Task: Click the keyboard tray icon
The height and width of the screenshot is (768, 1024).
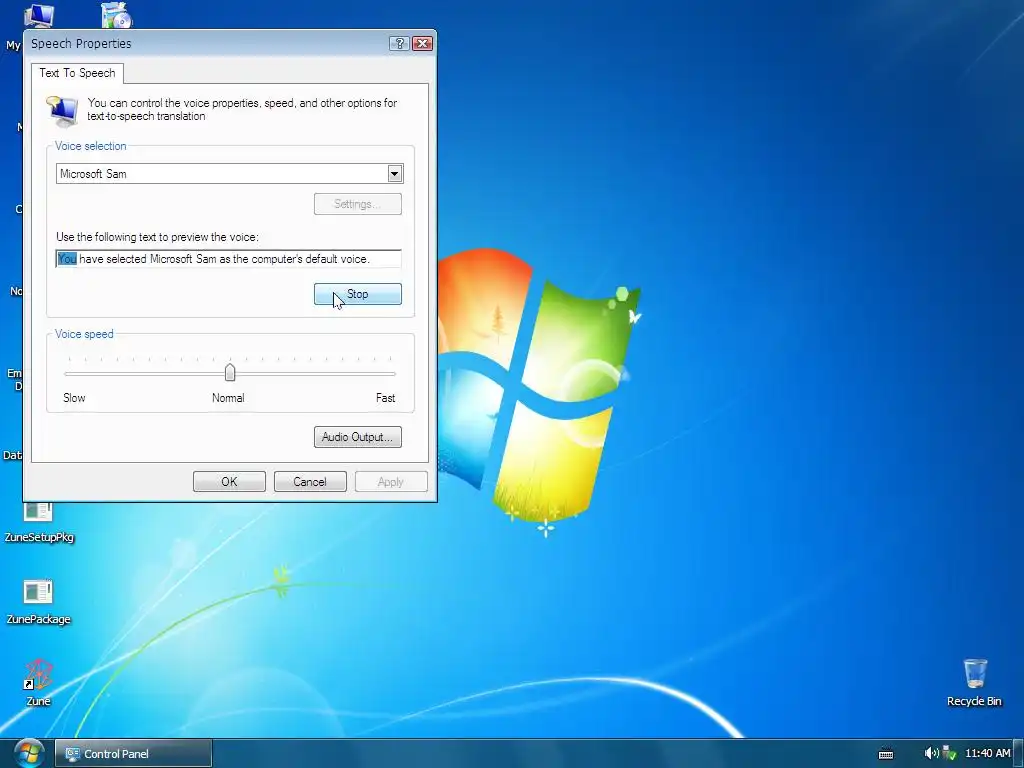Action: 886,754
